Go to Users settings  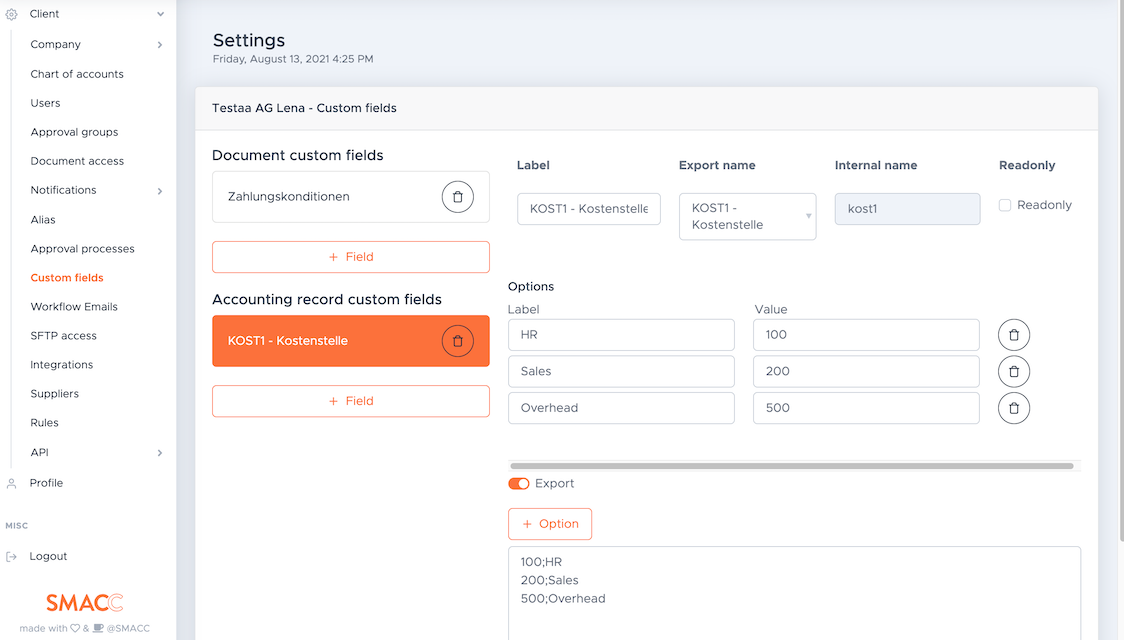(45, 103)
